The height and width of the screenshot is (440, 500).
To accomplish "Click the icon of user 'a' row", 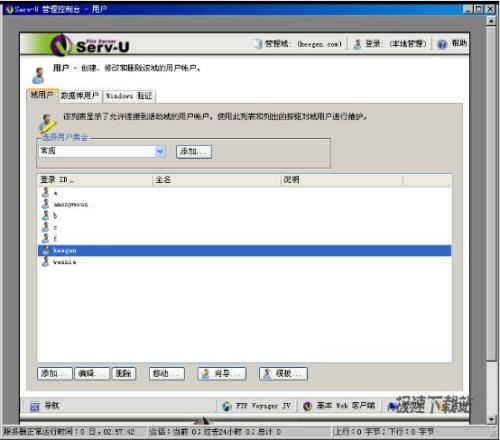I will (46, 193).
